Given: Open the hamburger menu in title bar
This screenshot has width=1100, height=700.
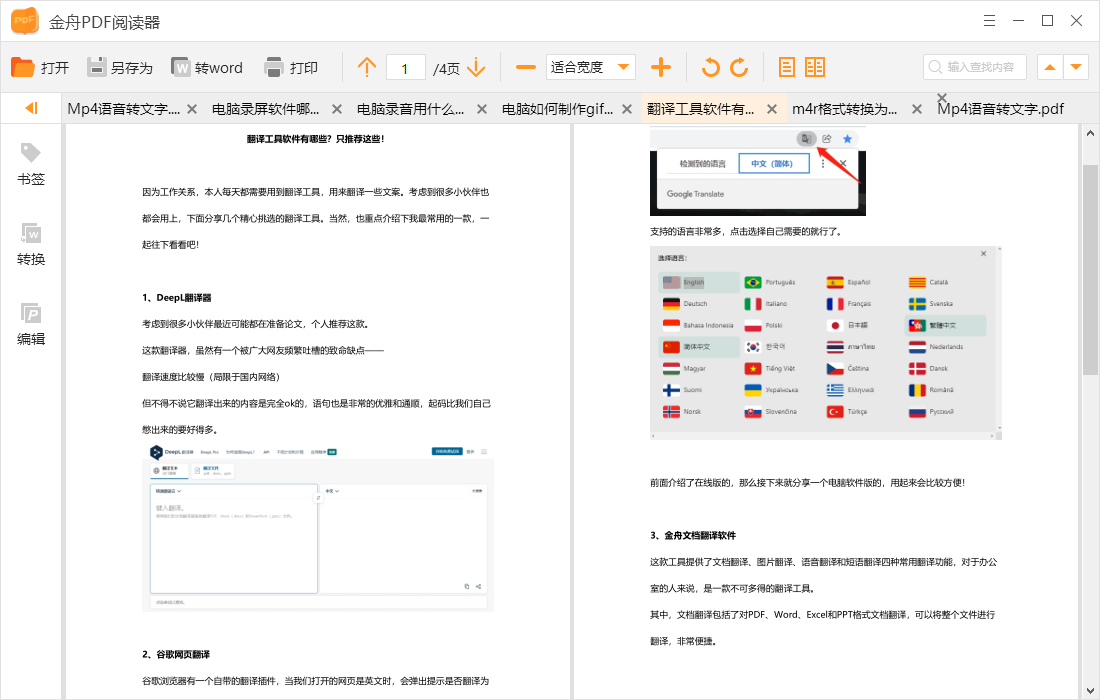Looking at the screenshot, I should (x=989, y=21).
